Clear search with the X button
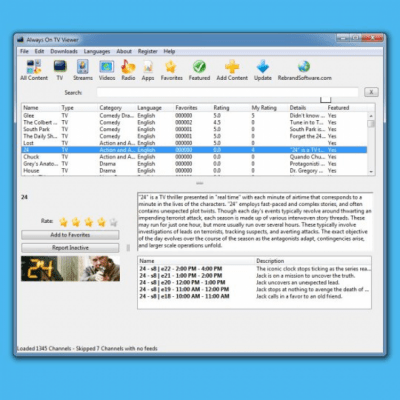Image resolution: width=400 pixels, height=400 pixels. 371,92
